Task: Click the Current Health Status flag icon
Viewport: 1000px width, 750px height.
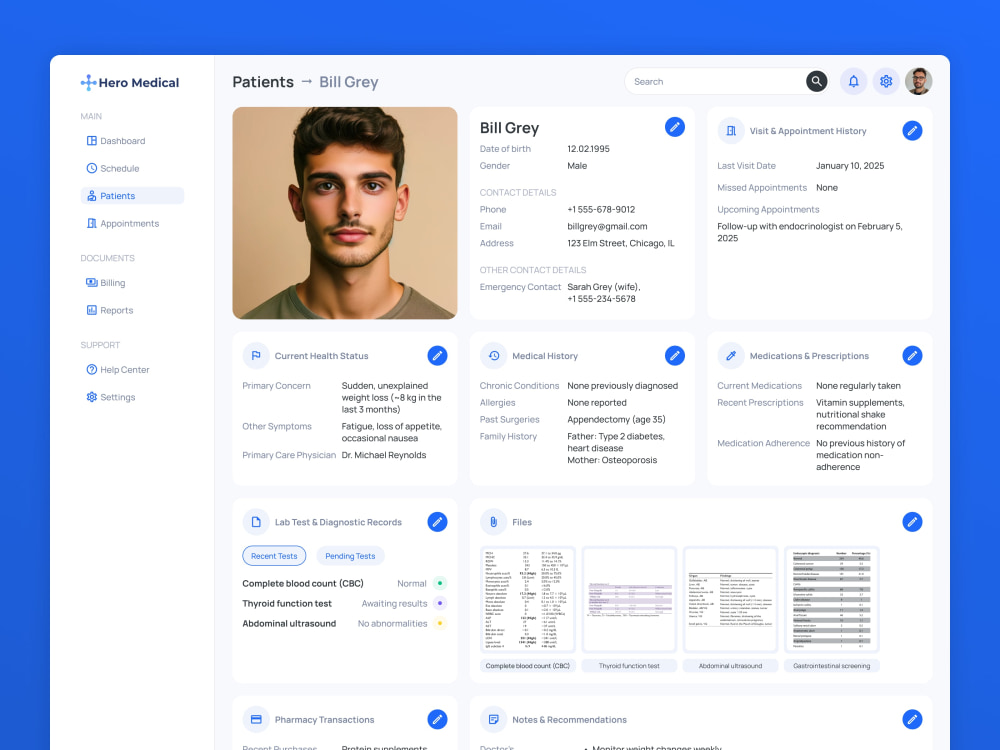Action: (256, 356)
